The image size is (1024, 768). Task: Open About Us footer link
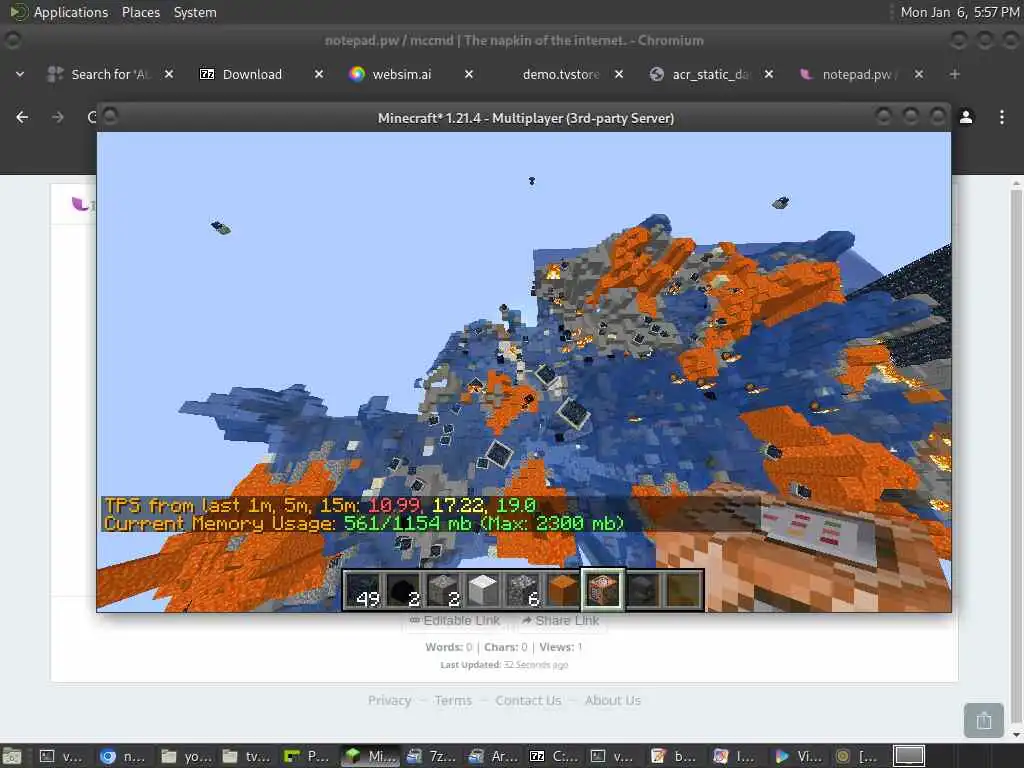[613, 701]
